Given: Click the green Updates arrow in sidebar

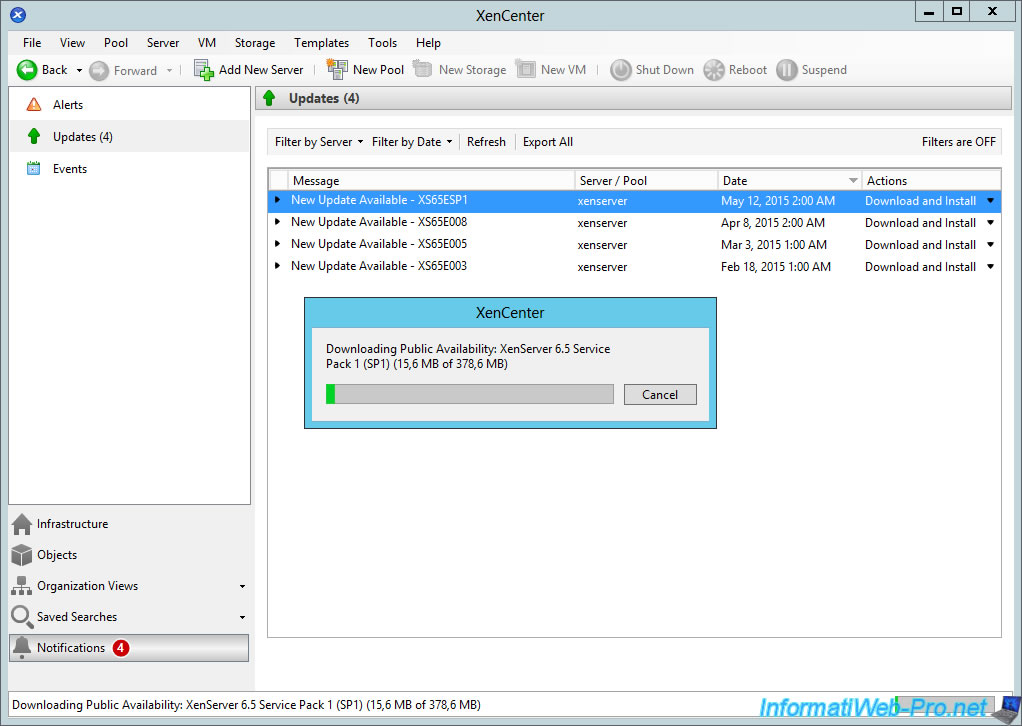Looking at the screenshot, I should pyautogui.click(x=34, y=136).
